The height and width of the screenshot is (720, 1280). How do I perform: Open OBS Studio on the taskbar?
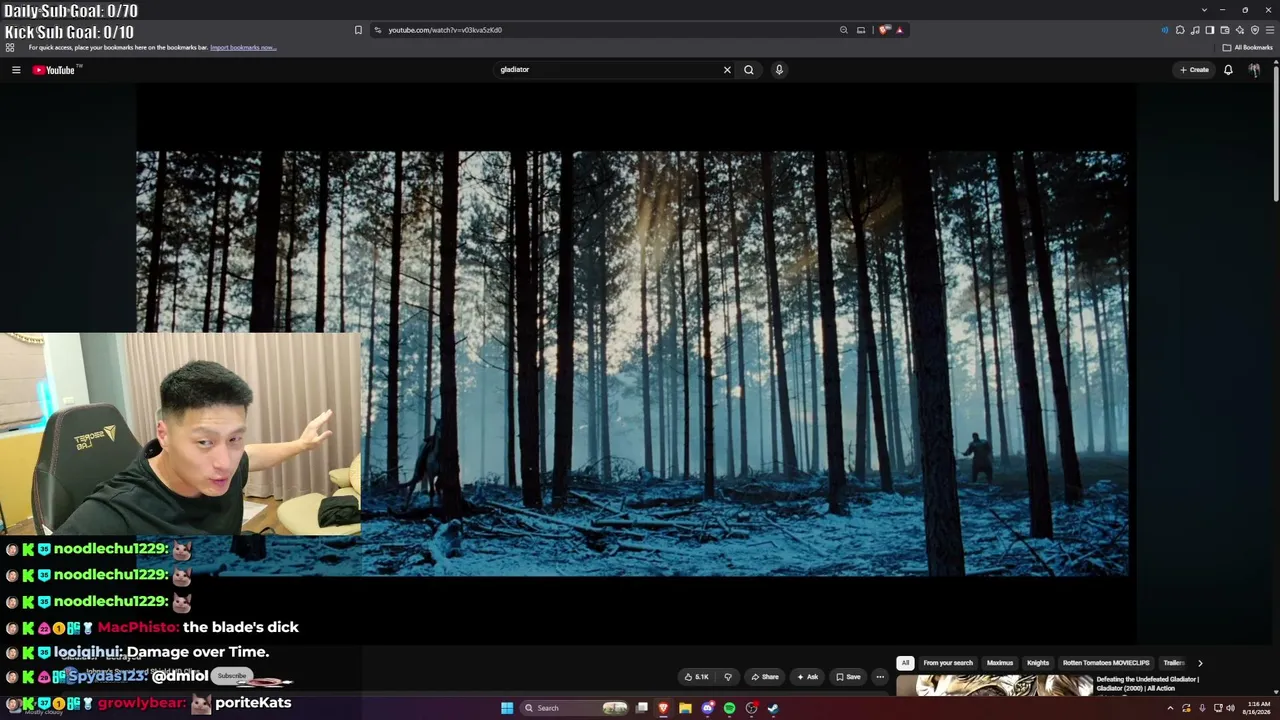click(751, 708)
